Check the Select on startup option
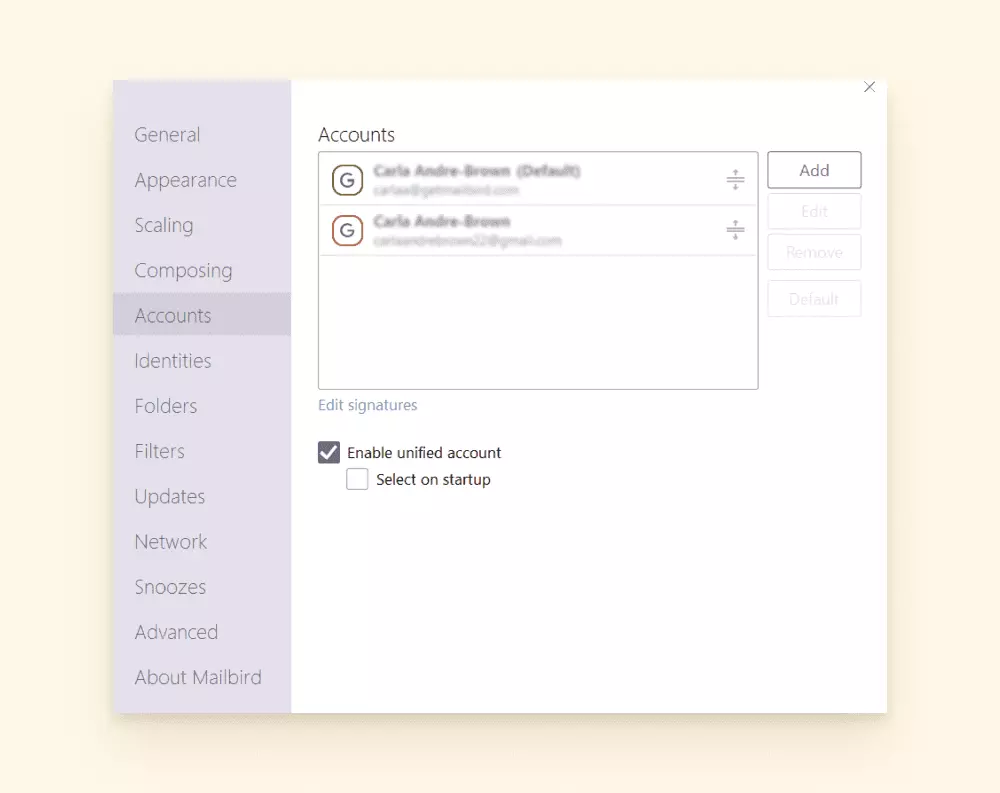 [x=357, y=480]
